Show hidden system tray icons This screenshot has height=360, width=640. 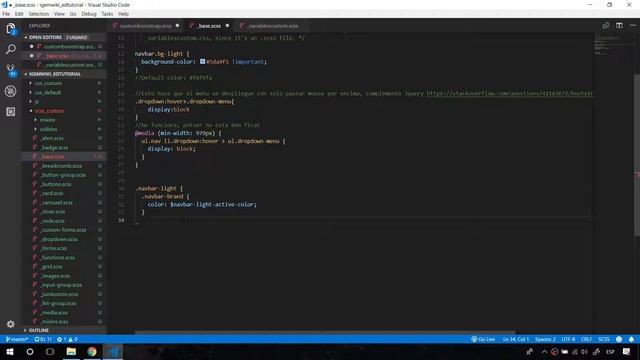coord(544,351)
